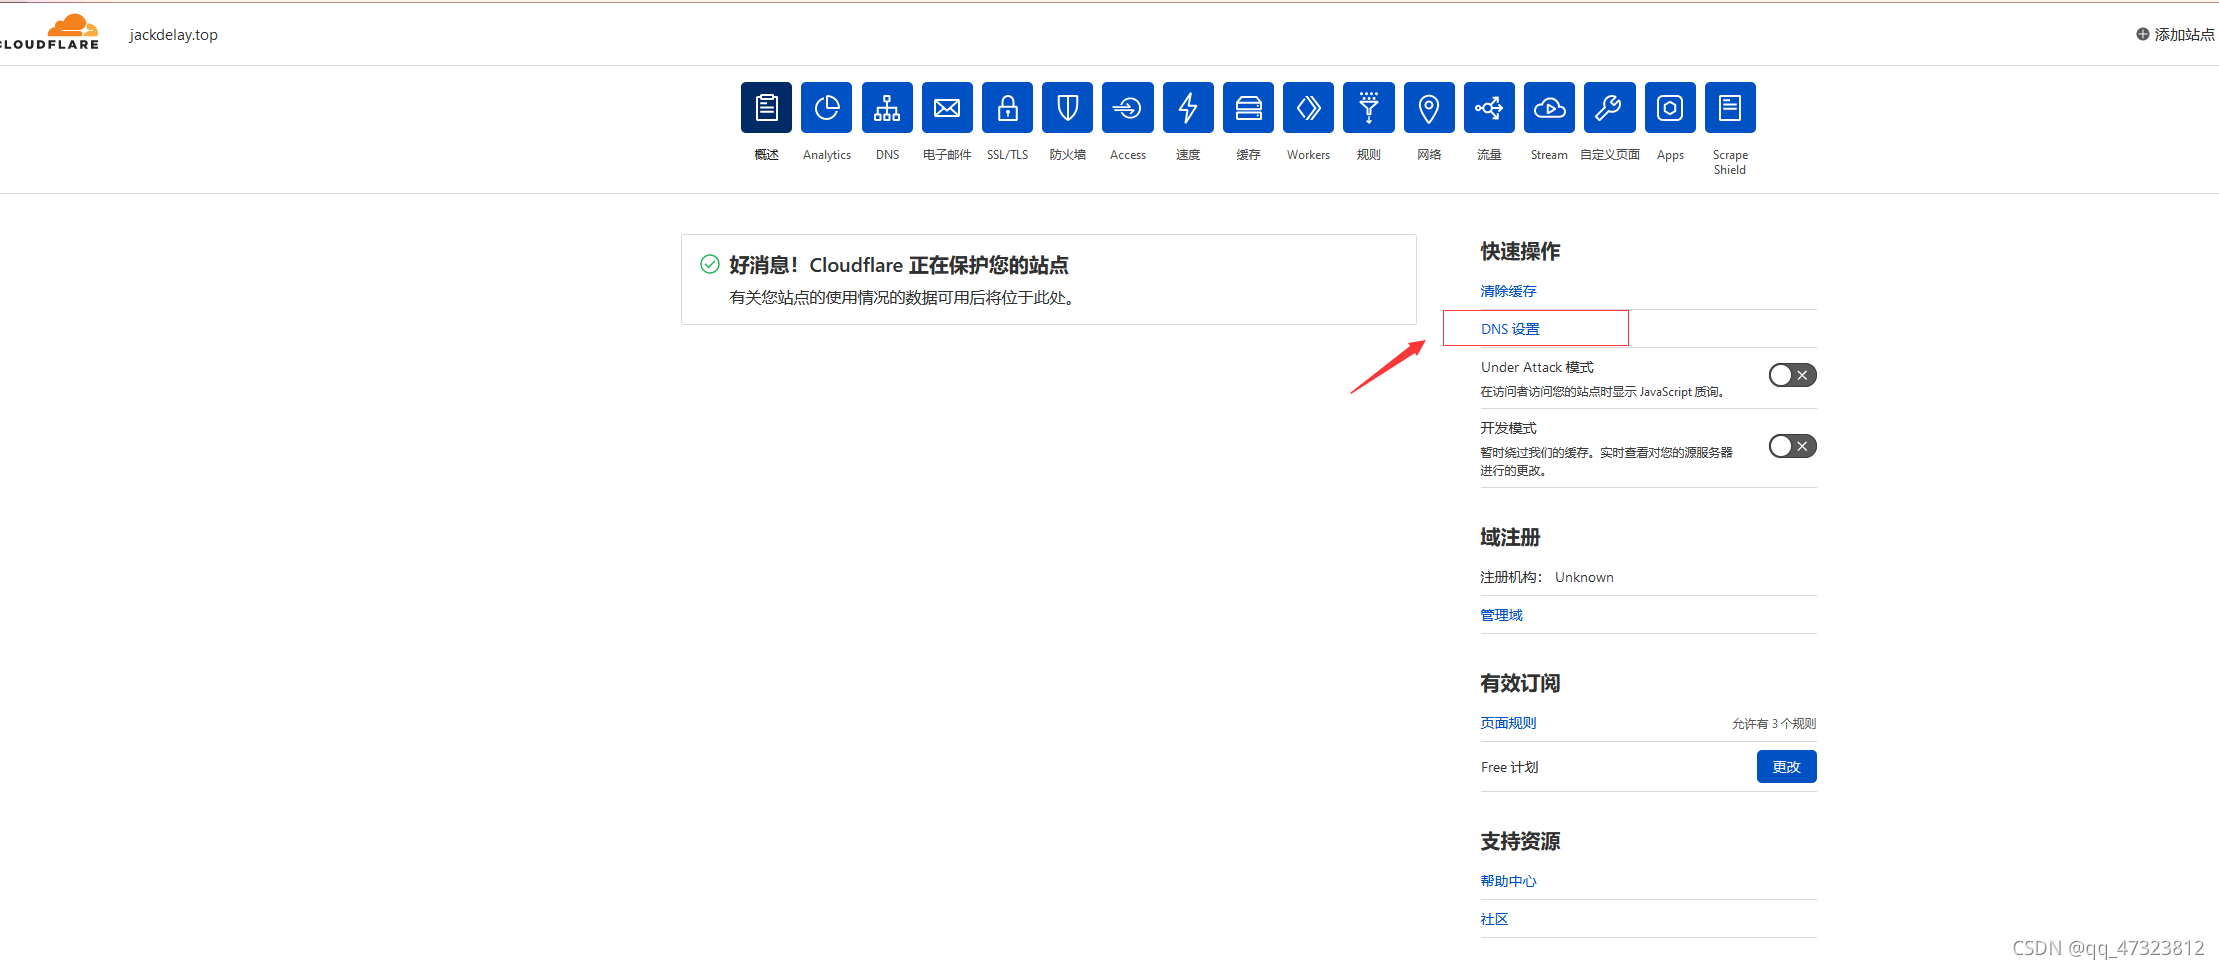Switch to the 概述 tab

pyautogui.click(x=766, y=107)
